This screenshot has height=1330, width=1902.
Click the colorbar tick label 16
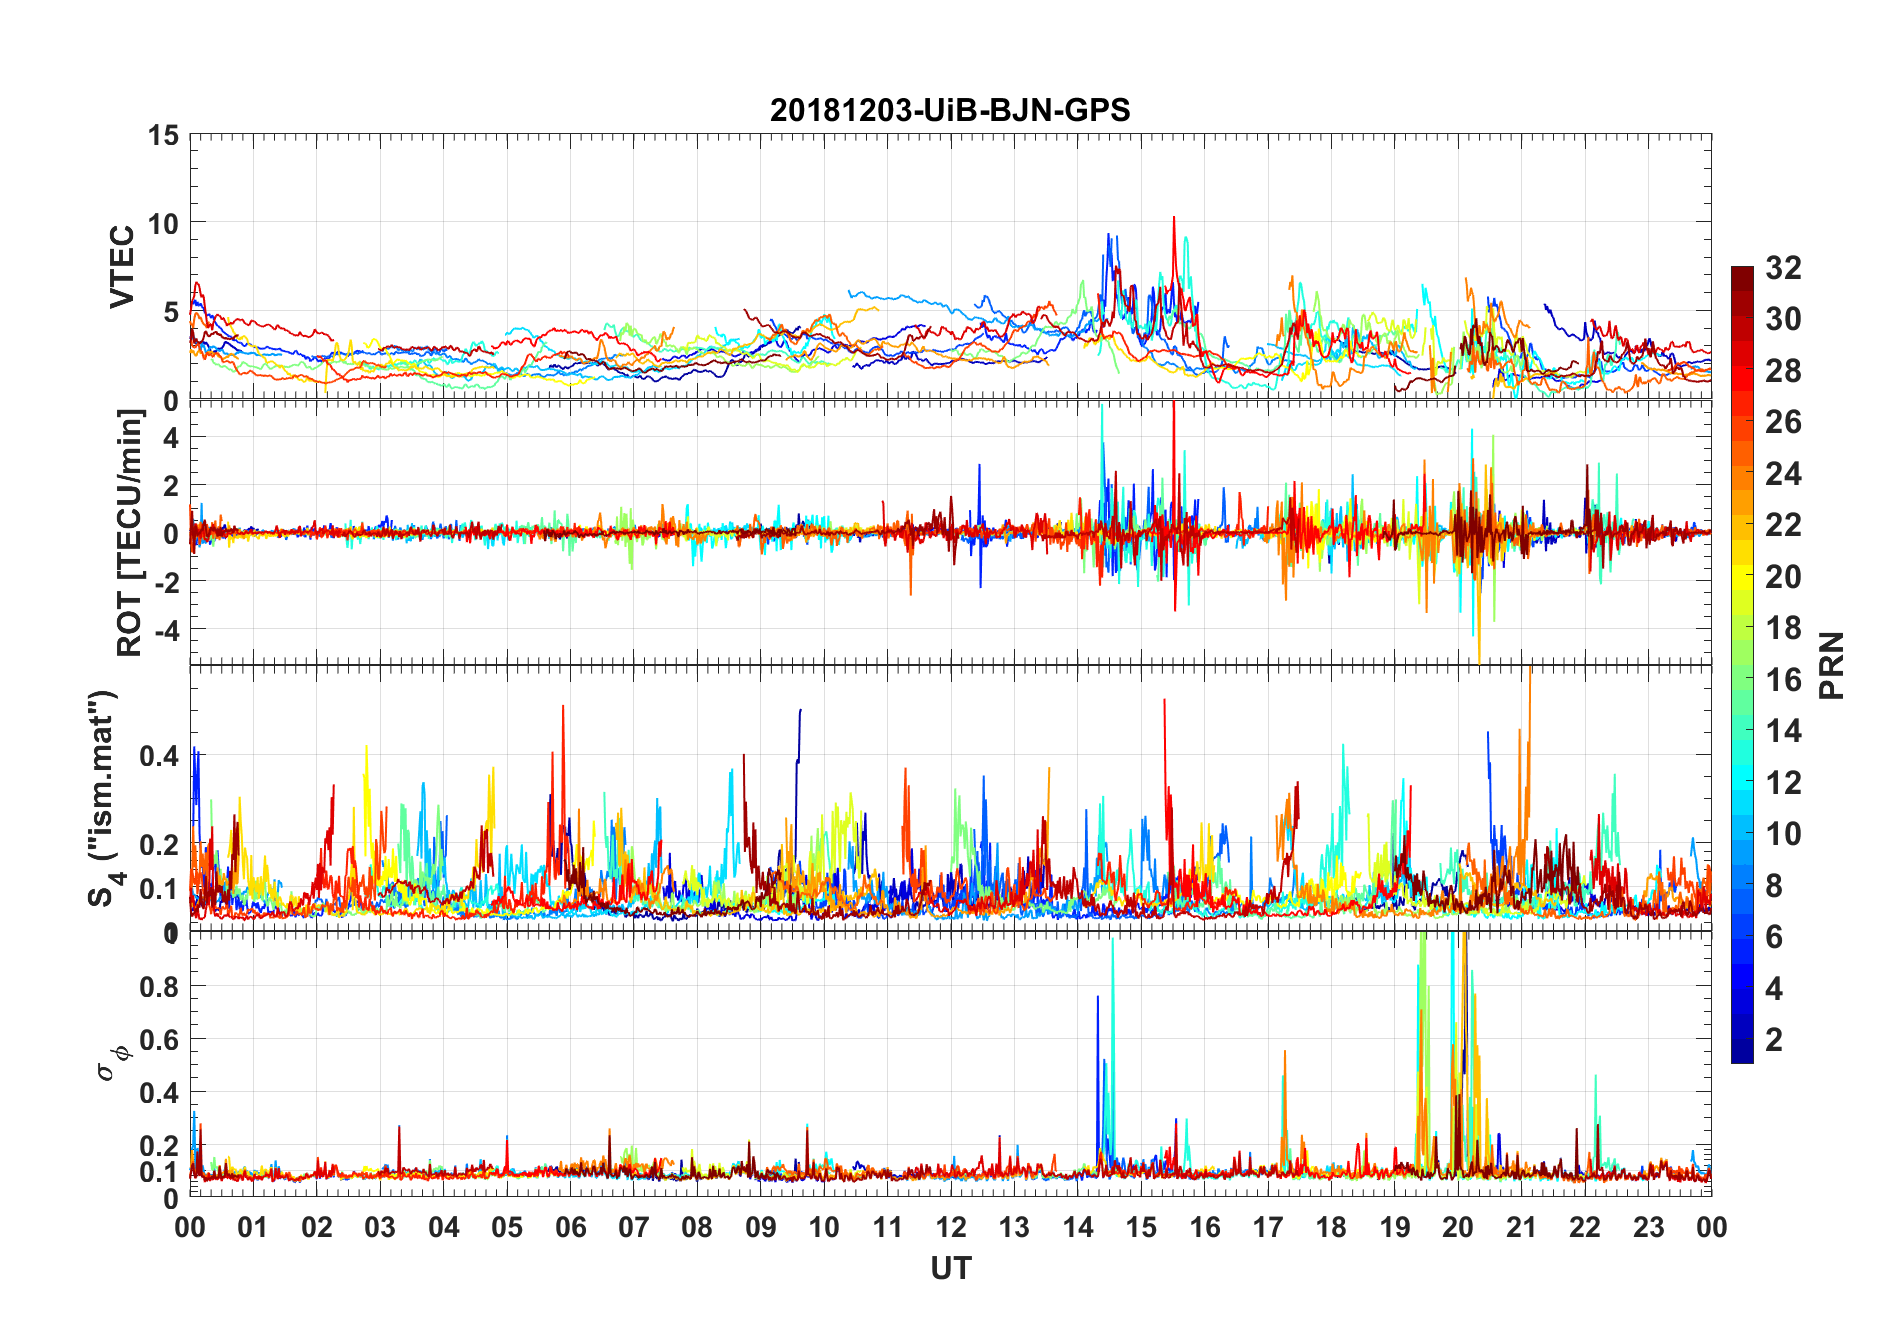[1783, 679]
